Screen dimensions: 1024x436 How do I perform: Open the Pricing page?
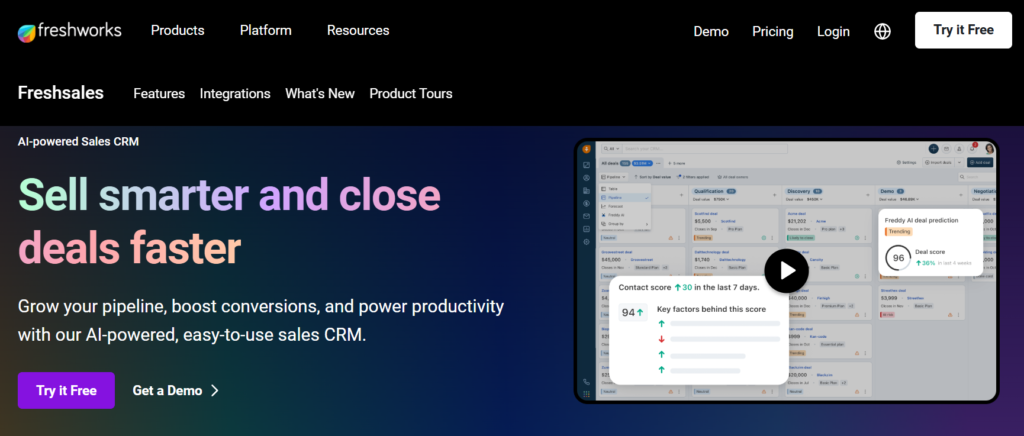(773, 31)
